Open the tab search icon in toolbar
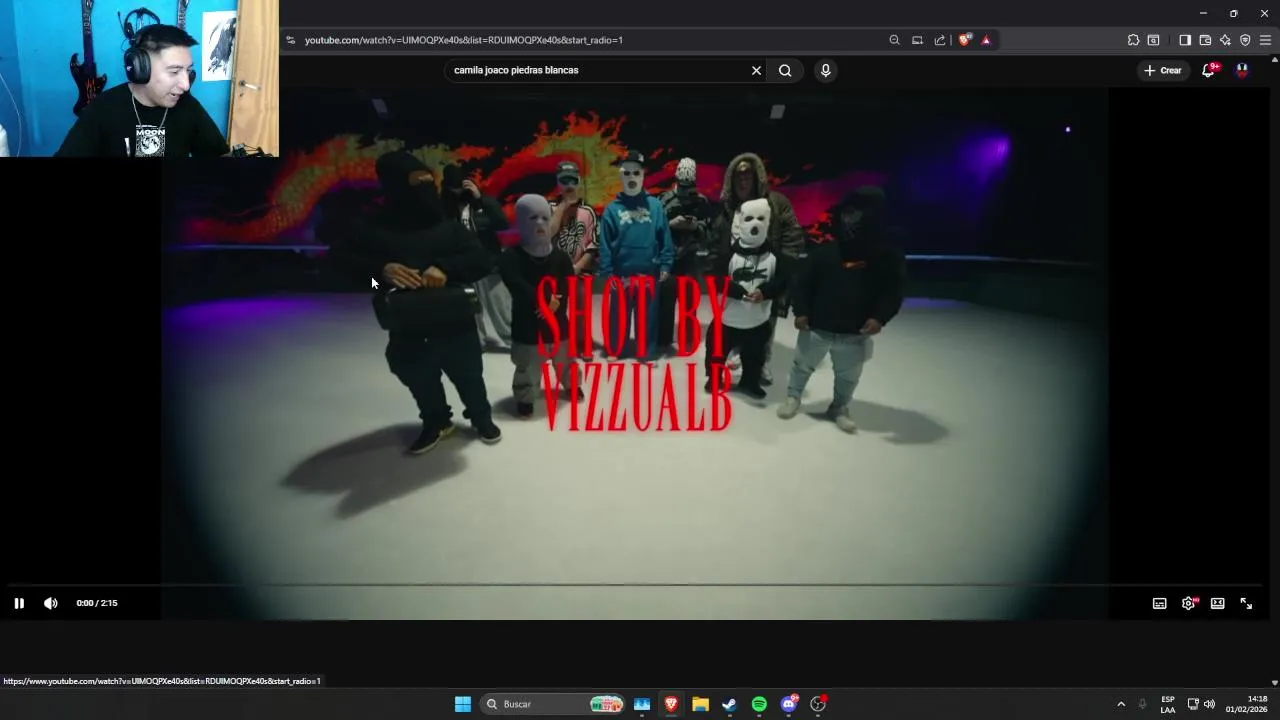This screenshot has height=720, width=1280. point(1153,40)
